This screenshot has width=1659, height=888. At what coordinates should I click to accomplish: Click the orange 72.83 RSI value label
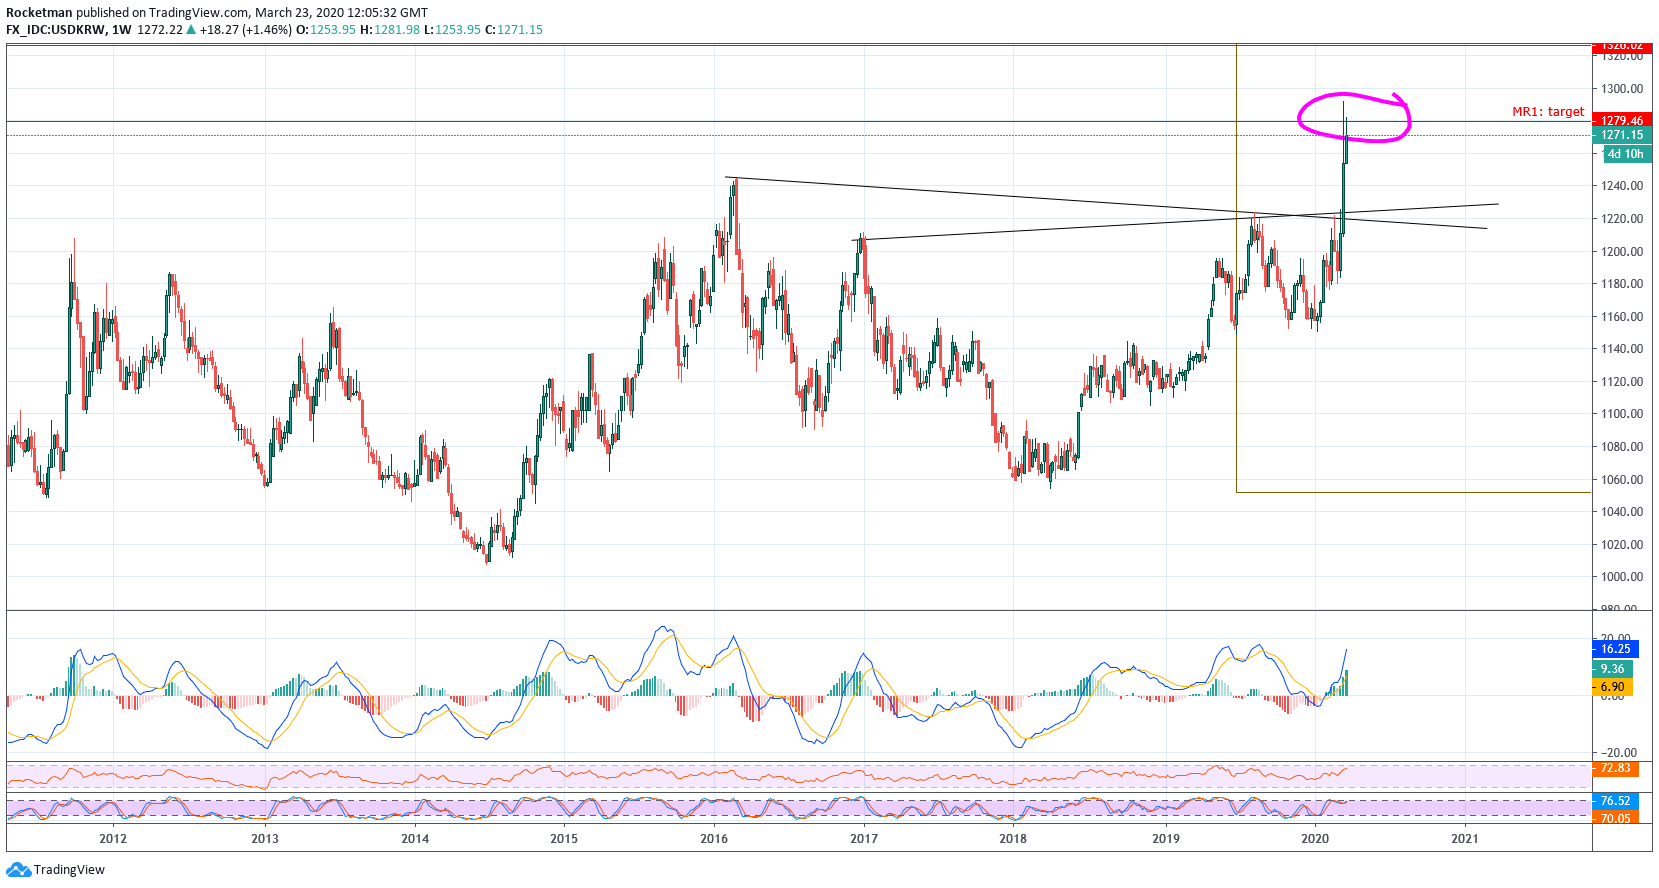1615,769
